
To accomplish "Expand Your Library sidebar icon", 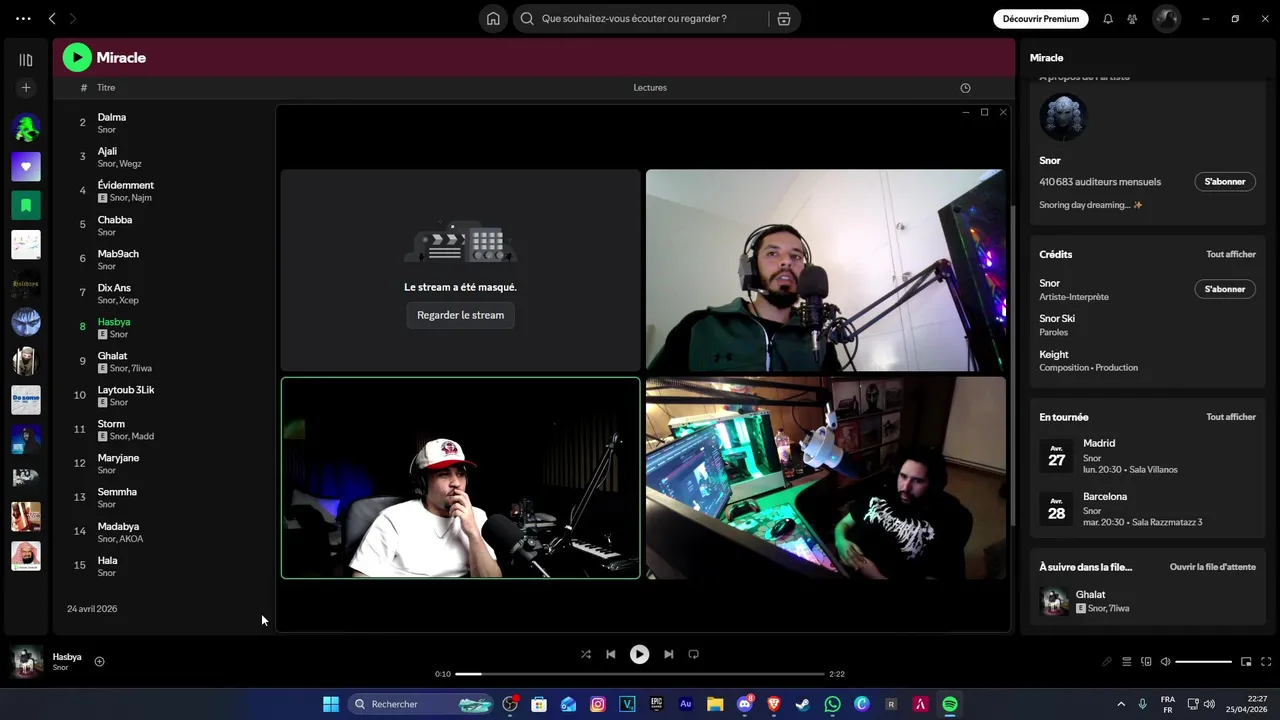I will (x=26, y=60).
